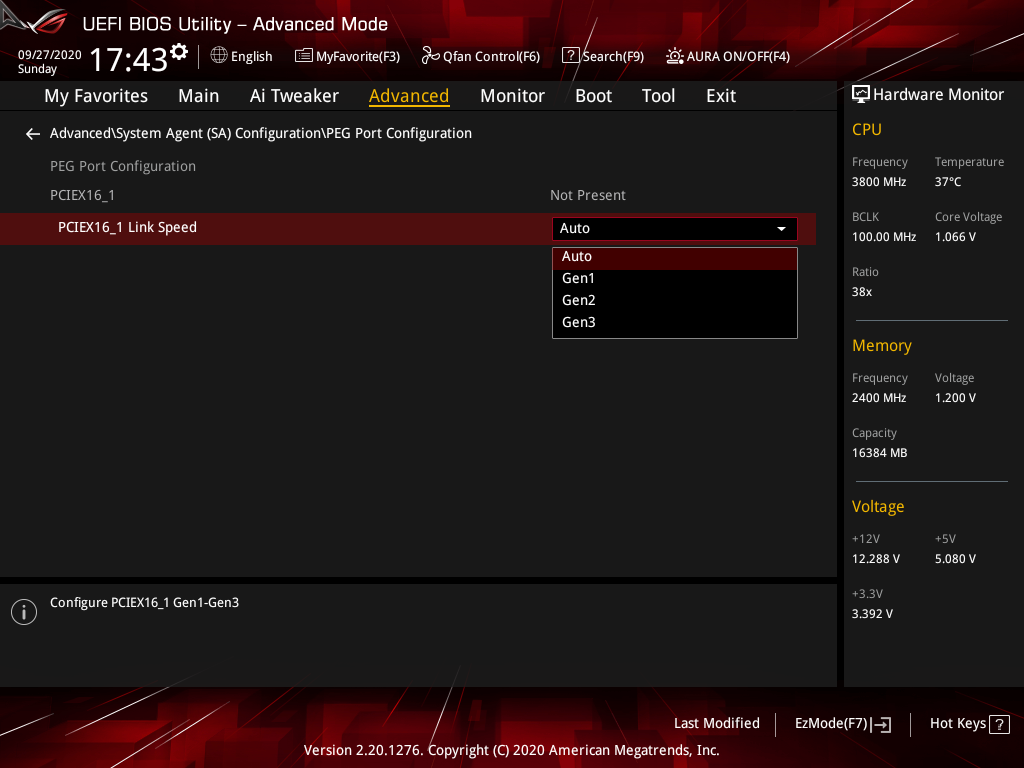This screenshot has height=768, width=1024.
Task: Click the CPU temperature 37°C value
Action: (948, 182)
